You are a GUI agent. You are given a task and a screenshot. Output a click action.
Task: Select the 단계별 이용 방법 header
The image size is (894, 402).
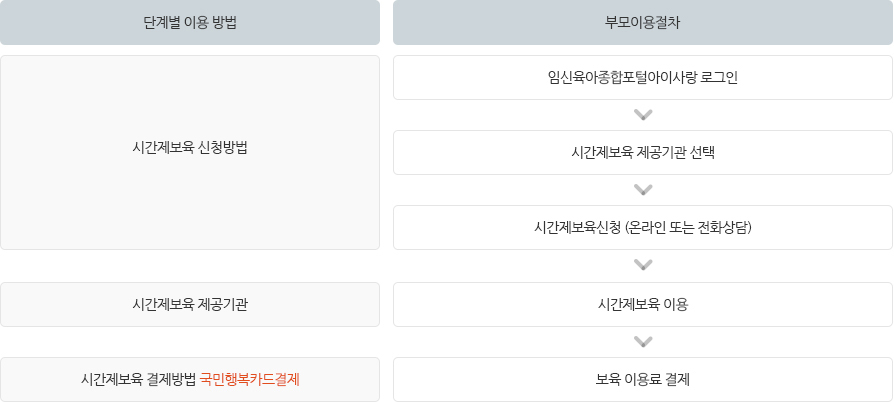tap(190, 22)
